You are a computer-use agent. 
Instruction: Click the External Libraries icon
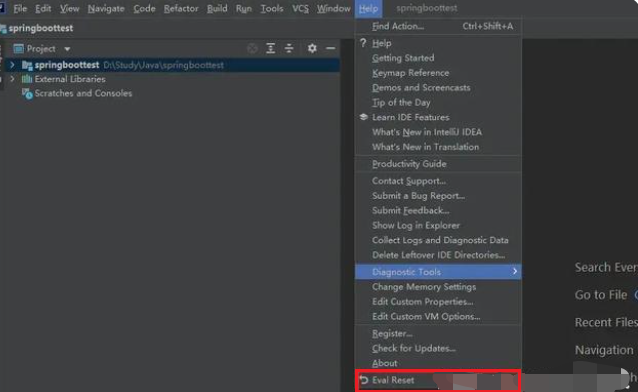coord(27,79)
